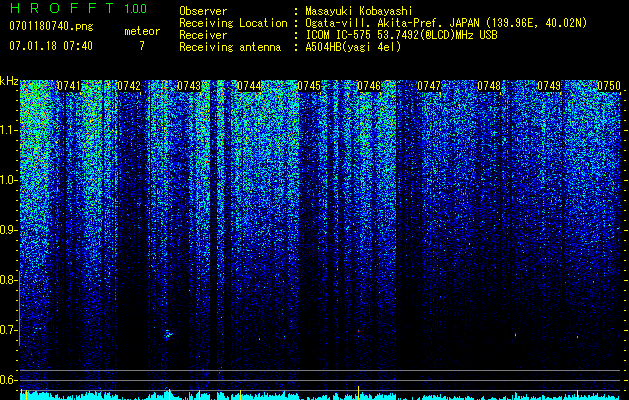Click the meteor label
The height and width of the screenshot is (400, 629).
[142, 31]
